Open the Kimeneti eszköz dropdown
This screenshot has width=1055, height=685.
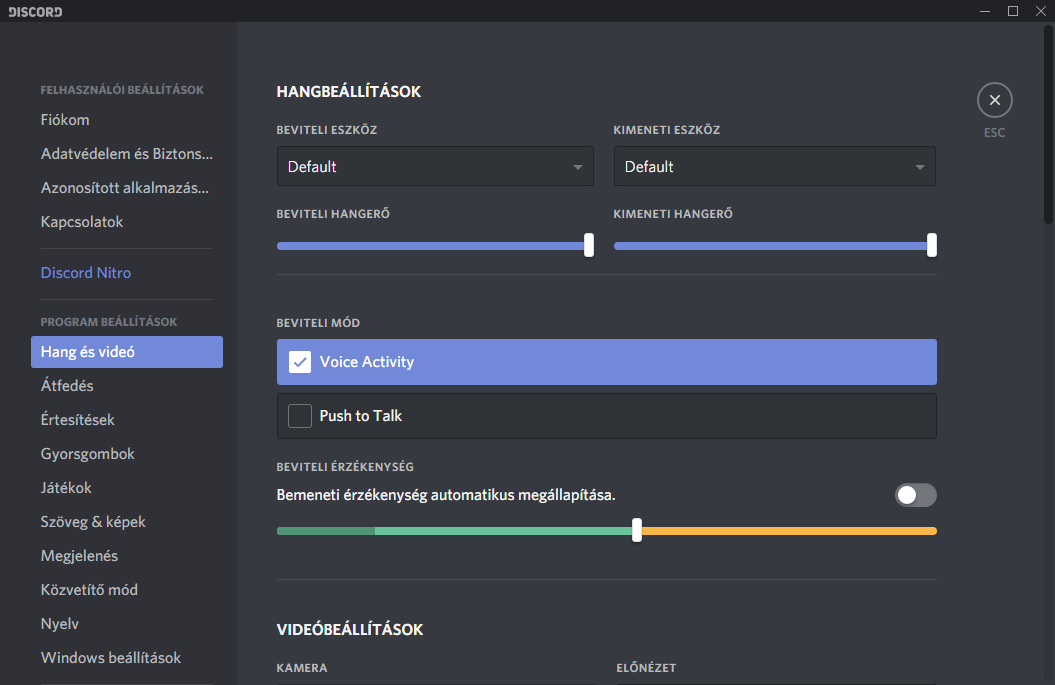point(774,166)
